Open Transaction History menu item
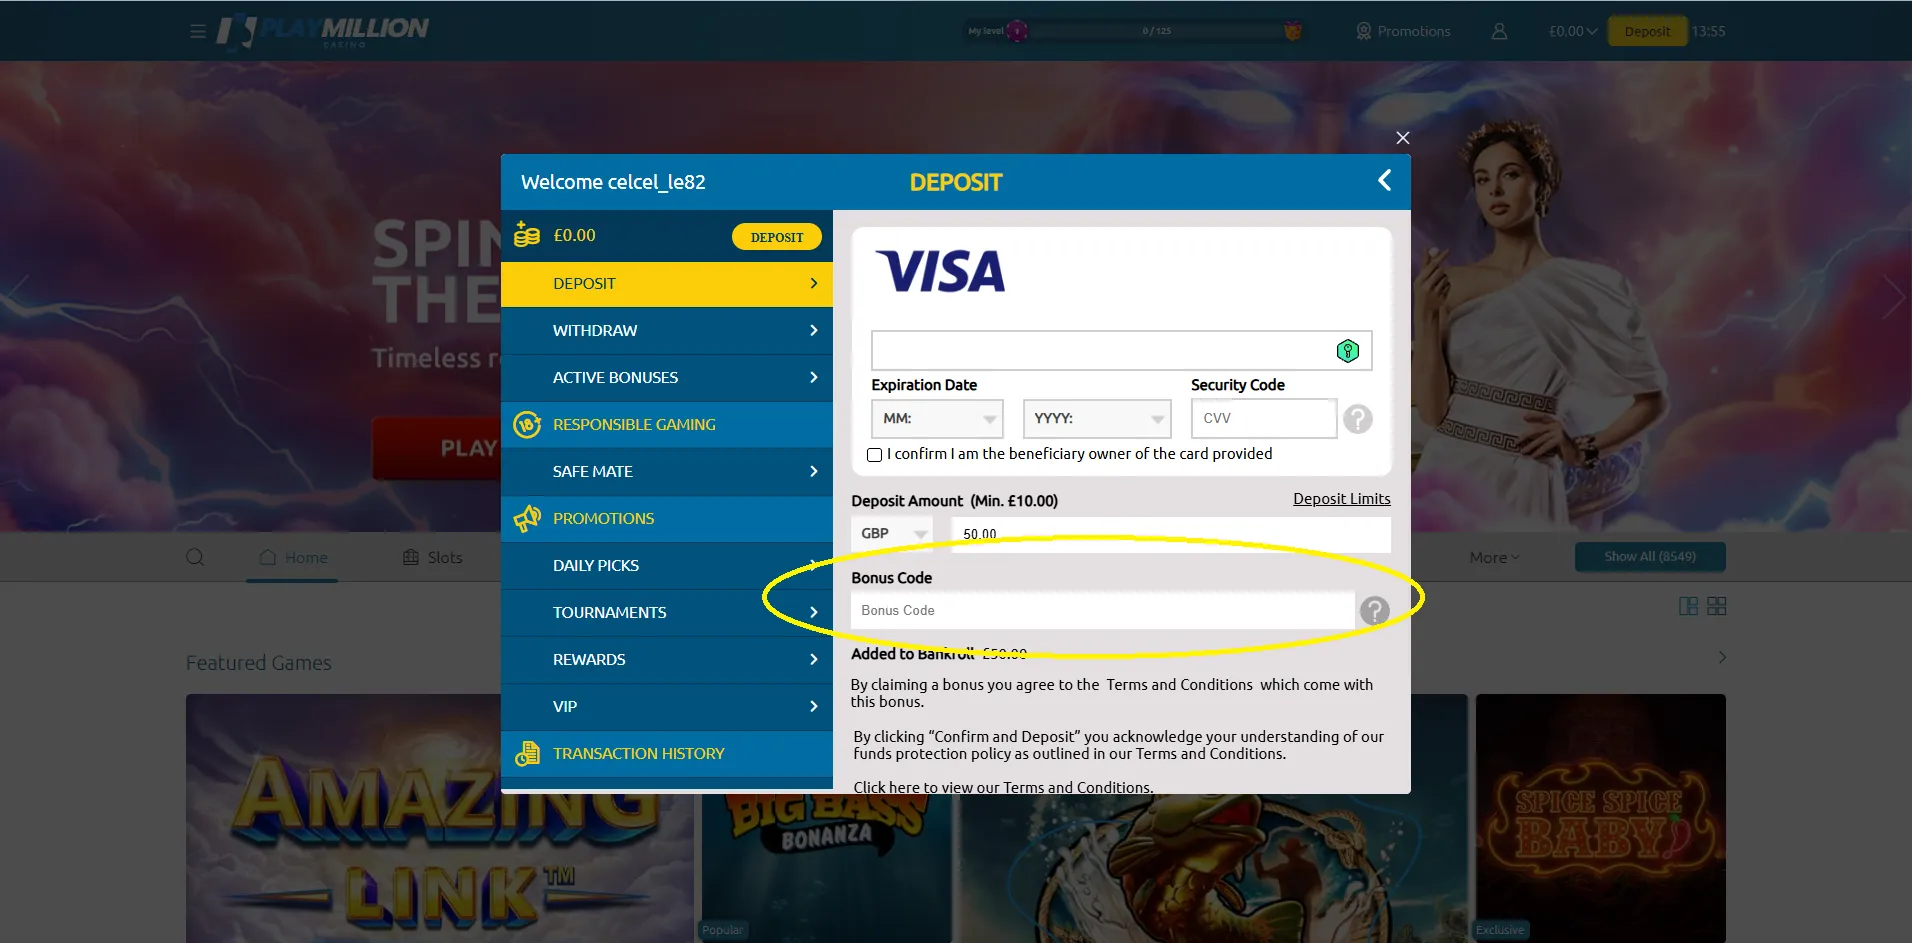 point(667,754)
